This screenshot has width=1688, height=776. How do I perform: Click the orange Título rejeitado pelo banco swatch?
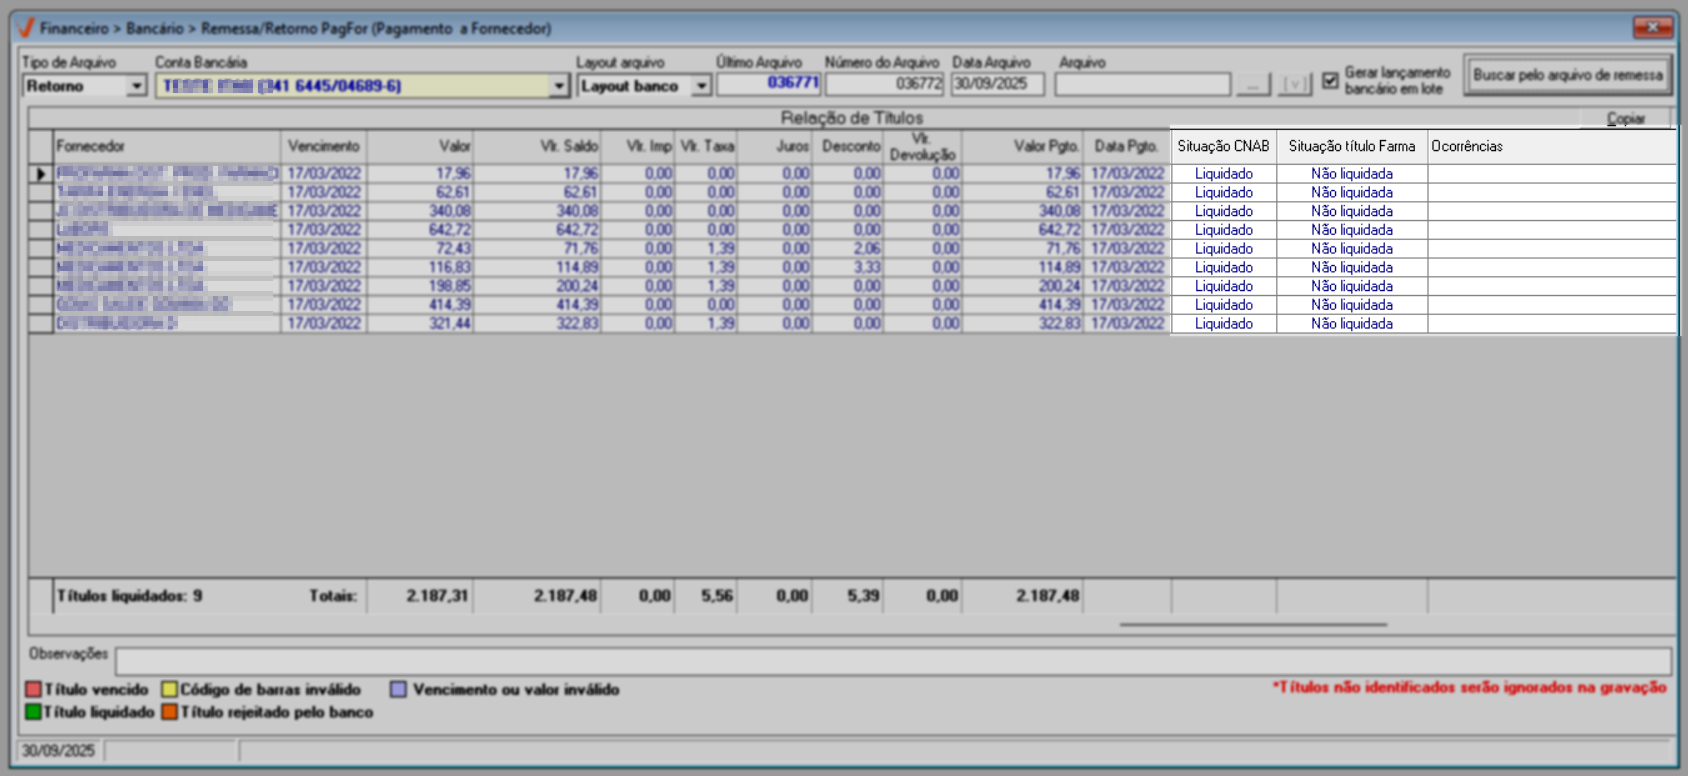[169, 712]
